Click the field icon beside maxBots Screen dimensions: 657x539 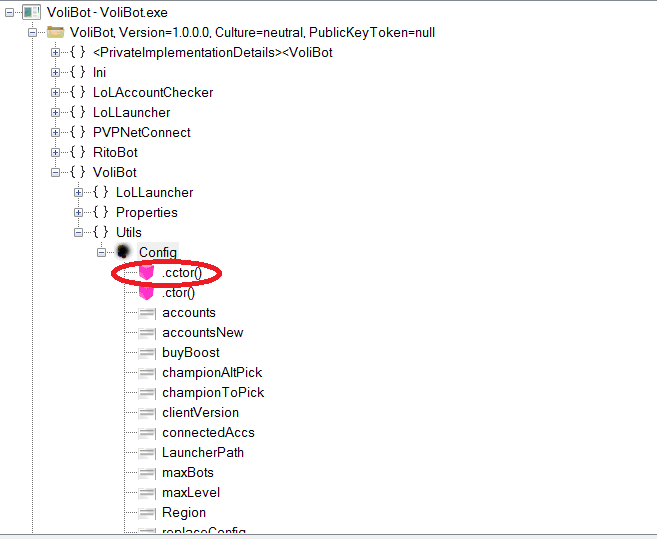(x=147, y=473)
